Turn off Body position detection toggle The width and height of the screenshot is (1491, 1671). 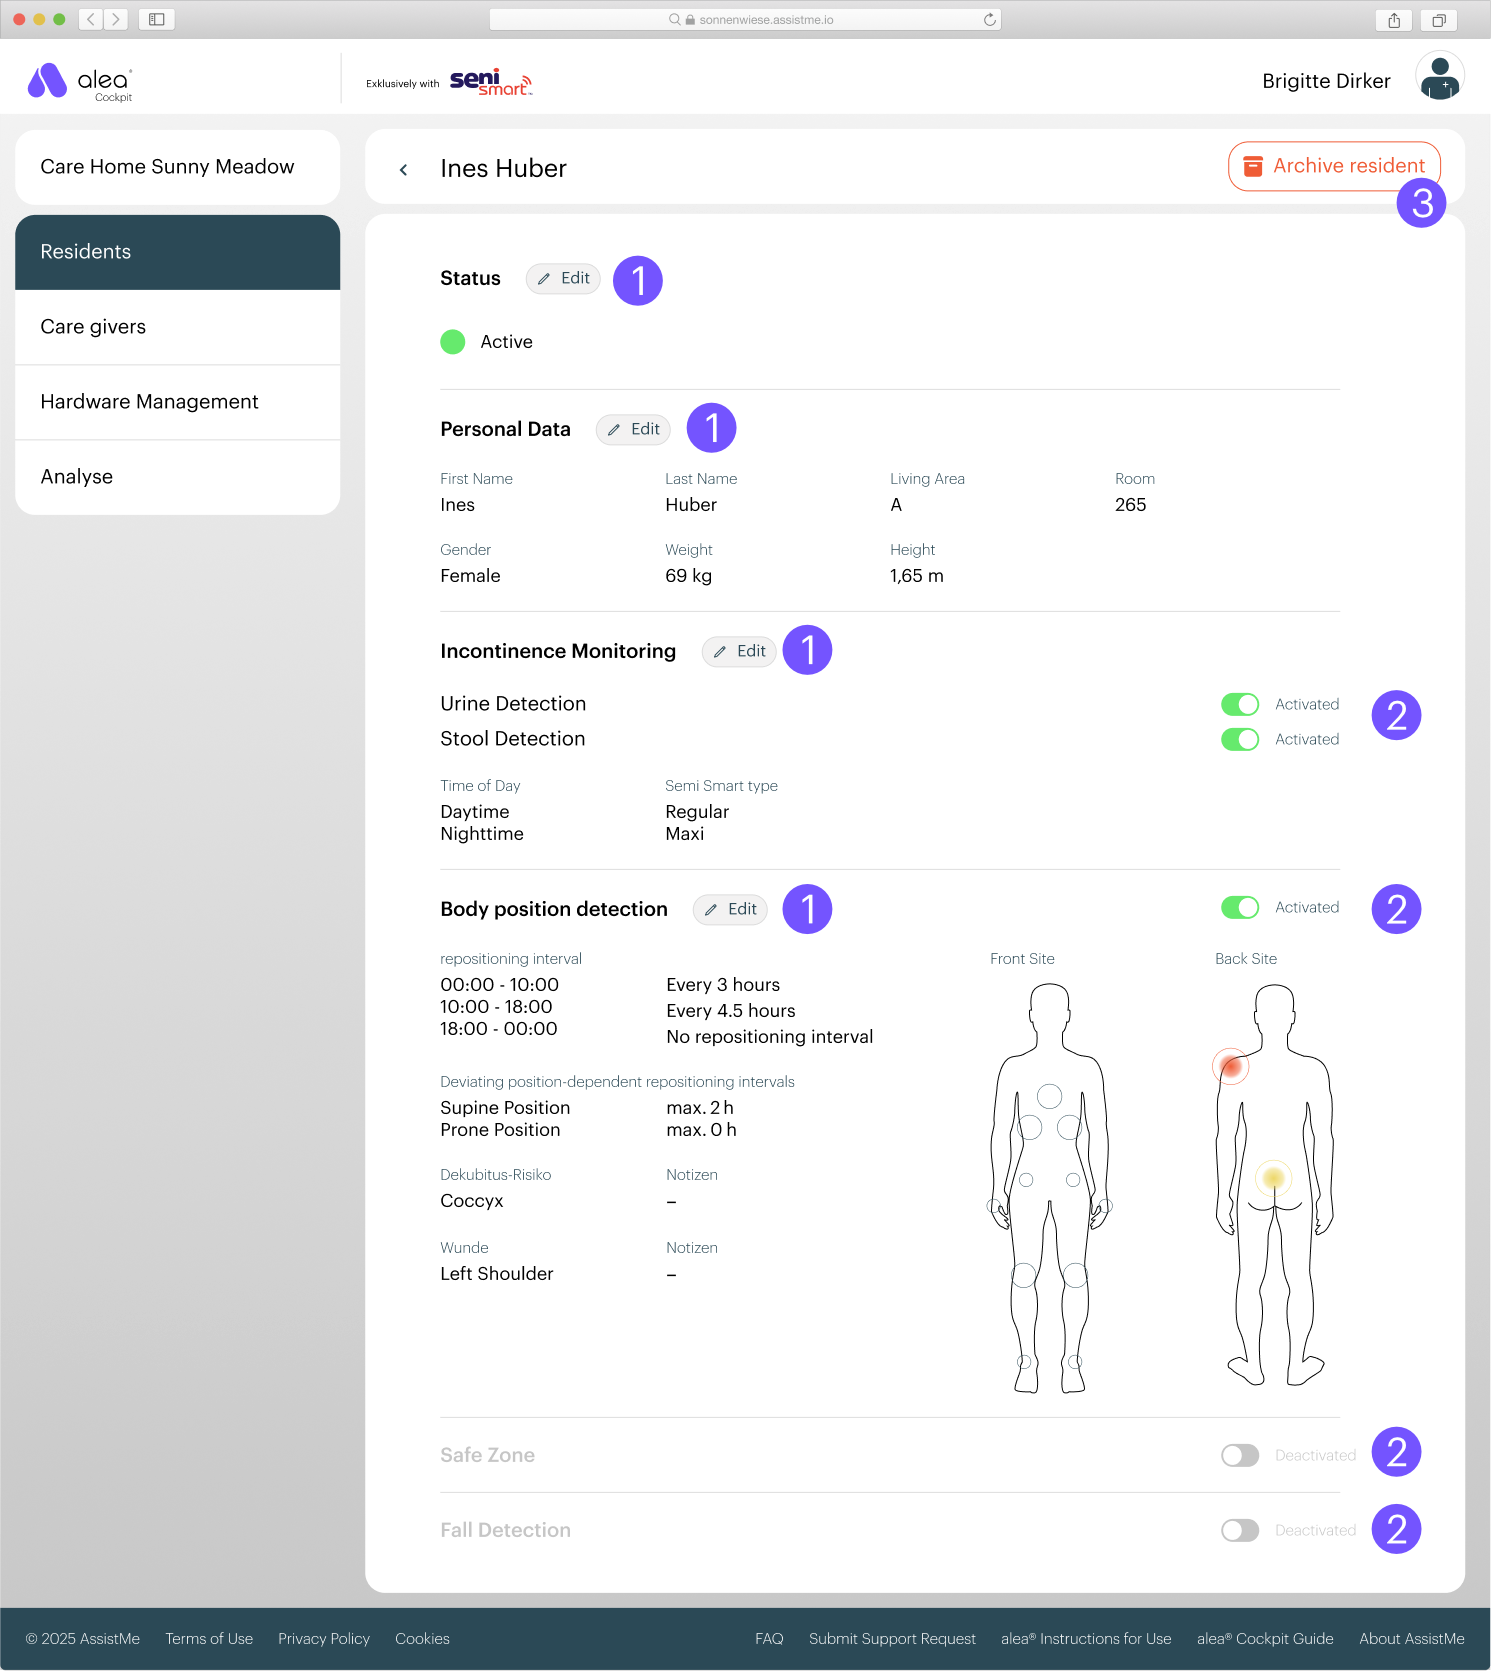tap(1240, 908)
